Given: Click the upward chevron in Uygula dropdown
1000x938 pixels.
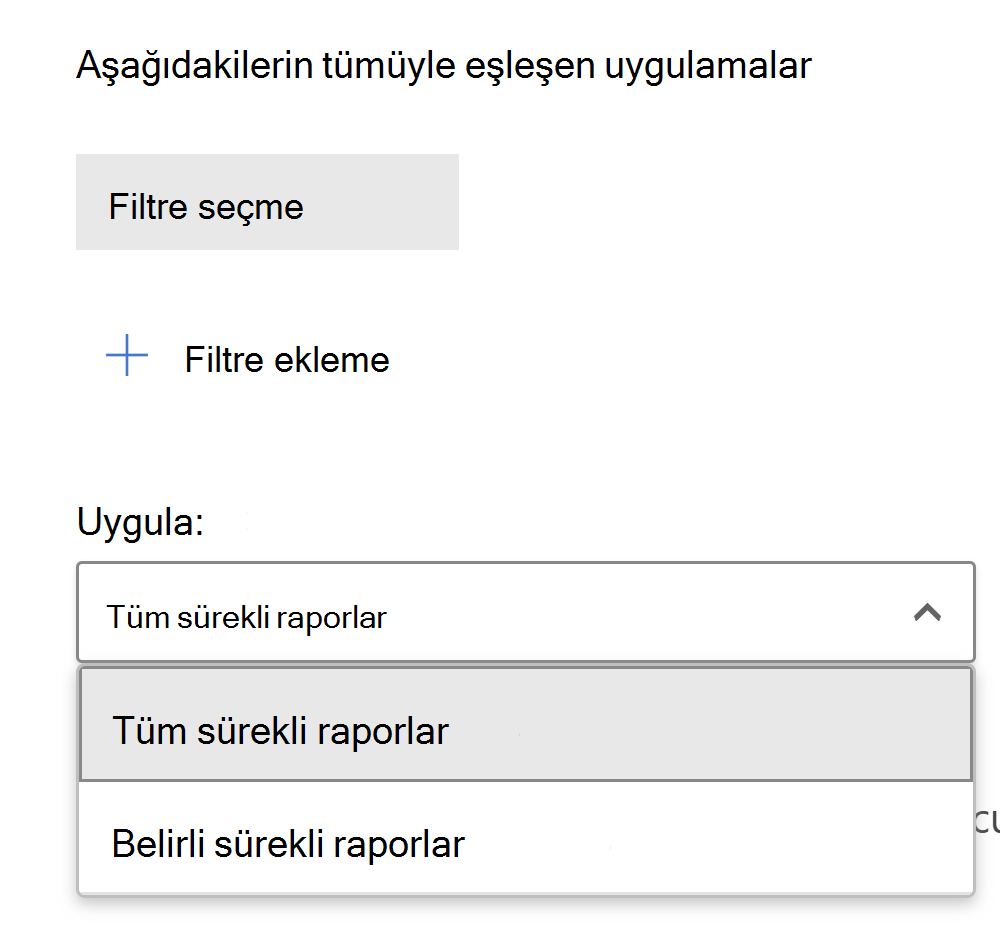Looking at the screenshot, I should [927, 613].
